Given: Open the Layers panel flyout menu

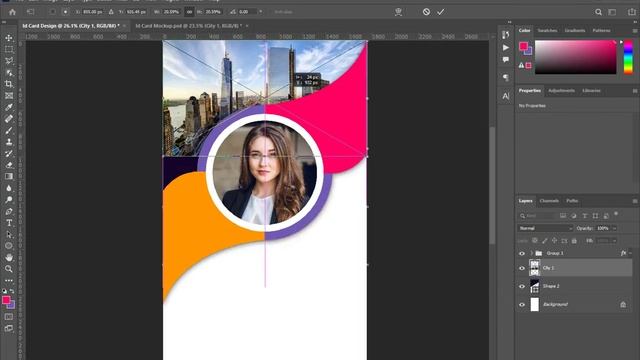Looking at the screenshot, I should point(635,201).
